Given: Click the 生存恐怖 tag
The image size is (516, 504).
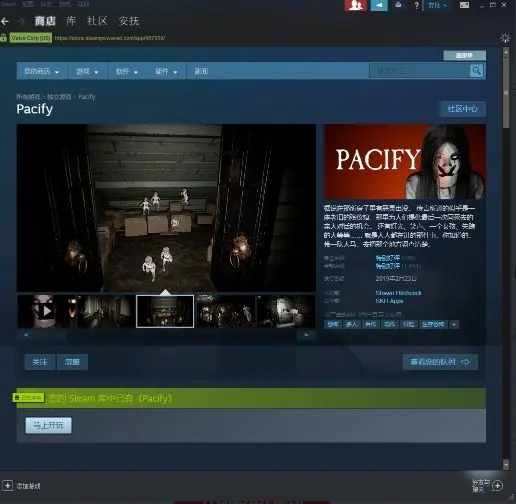Looking at the screenshot, I should tap(433, 324).
